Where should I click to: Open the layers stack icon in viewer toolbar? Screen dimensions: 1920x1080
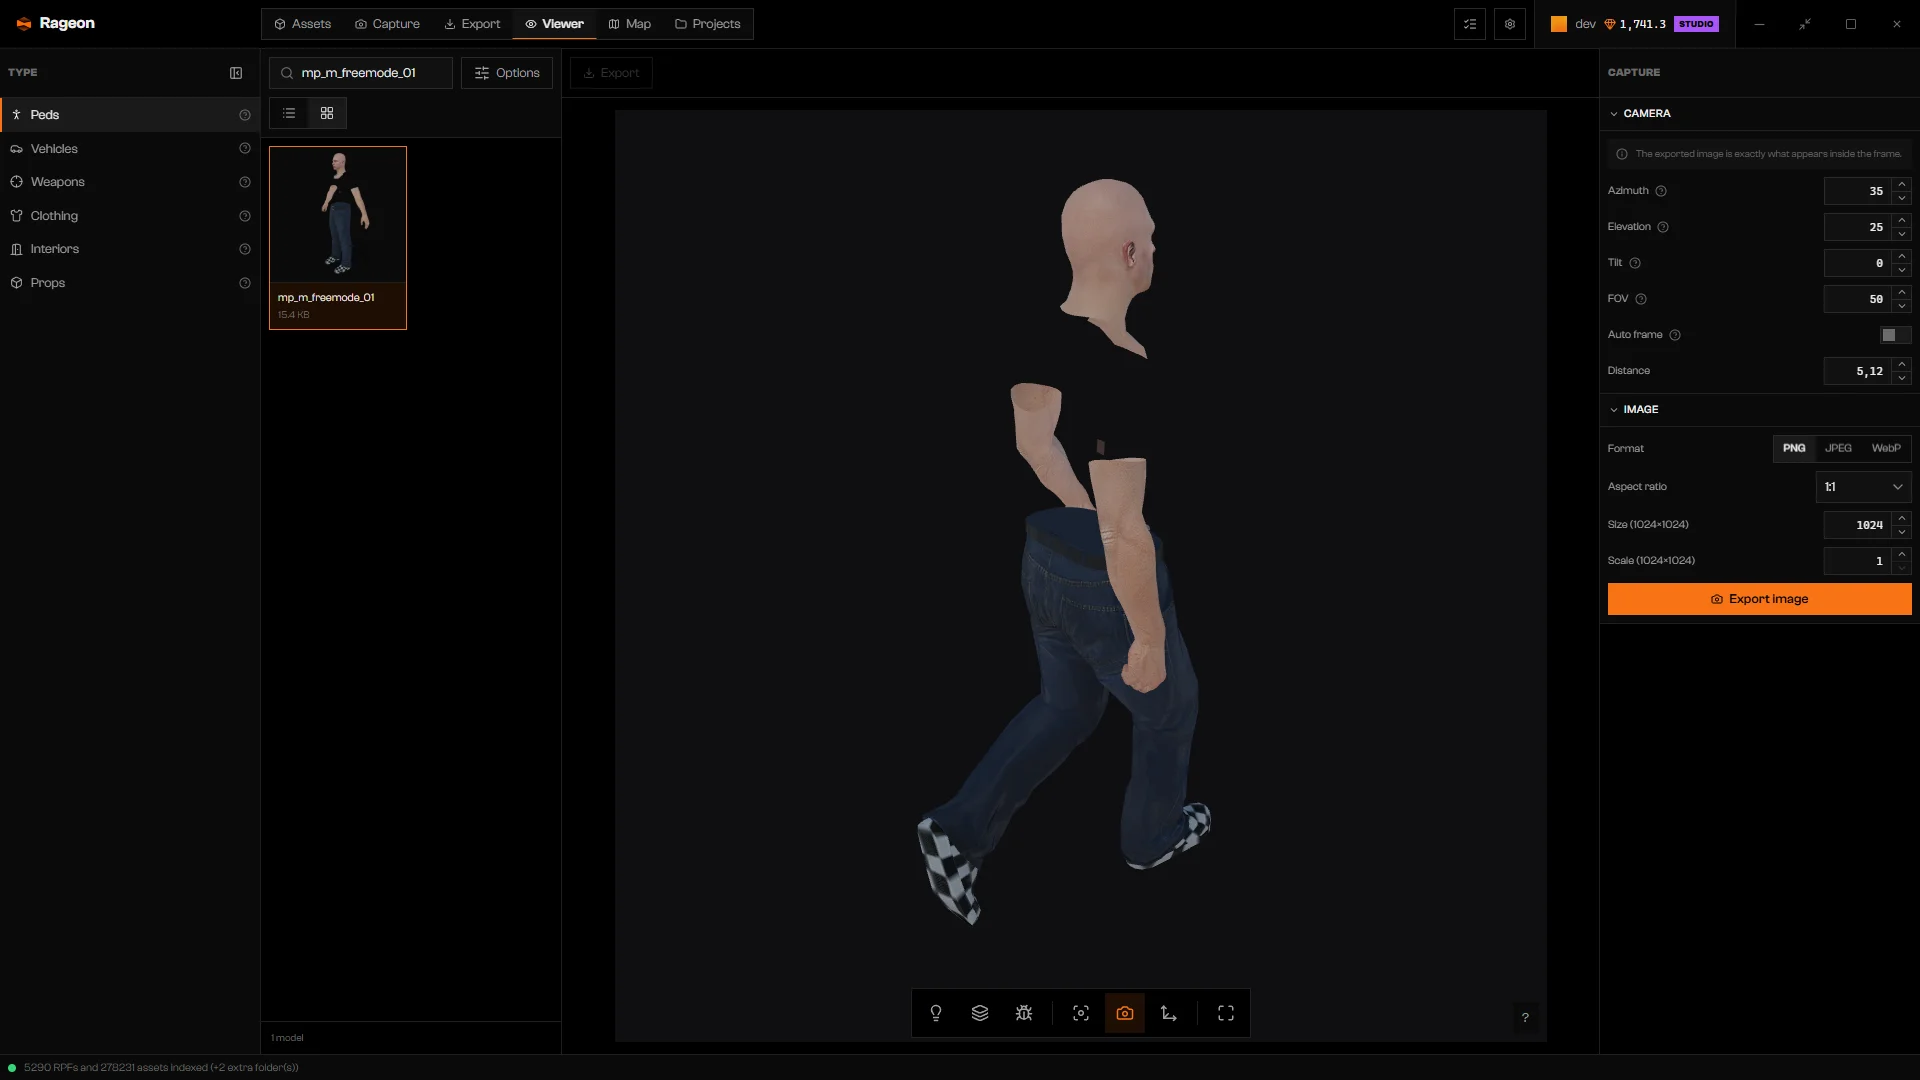point(980,1013)
